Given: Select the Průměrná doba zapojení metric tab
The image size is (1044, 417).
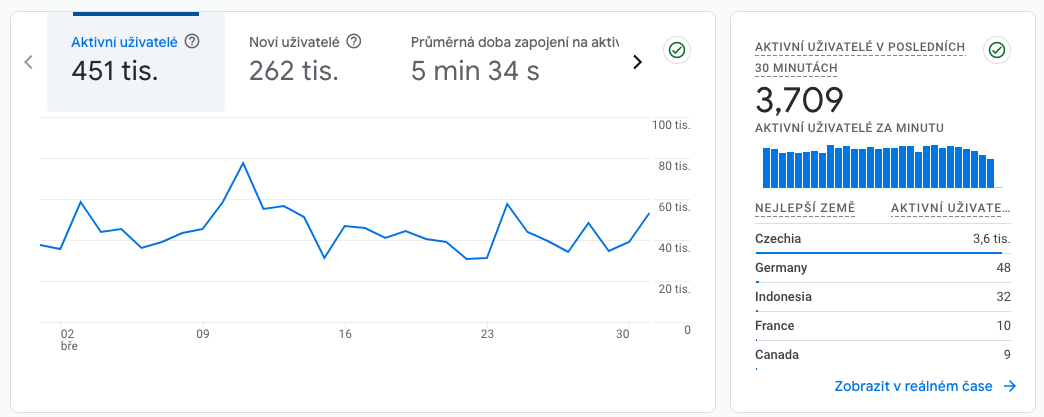Looking at the screenshot, I should pos(514,61).
